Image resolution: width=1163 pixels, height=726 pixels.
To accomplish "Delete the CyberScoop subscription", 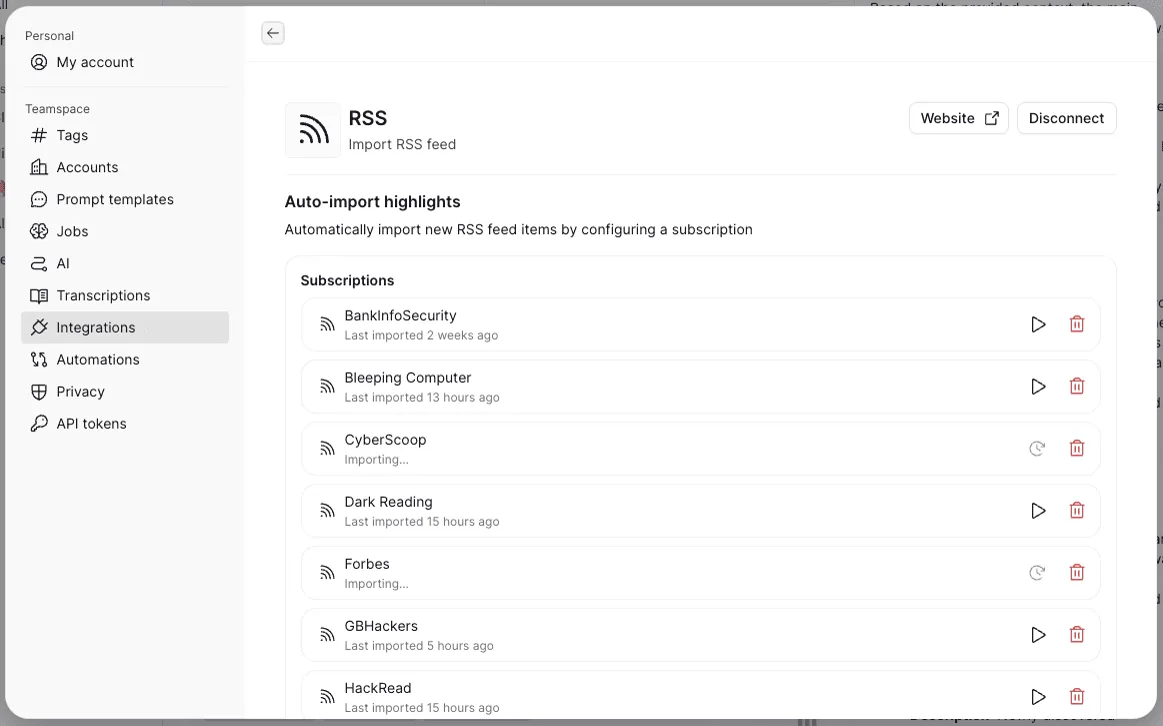I will pos(1076,448).
